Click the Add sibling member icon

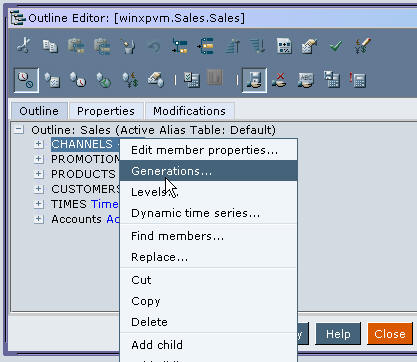[206, 46]
